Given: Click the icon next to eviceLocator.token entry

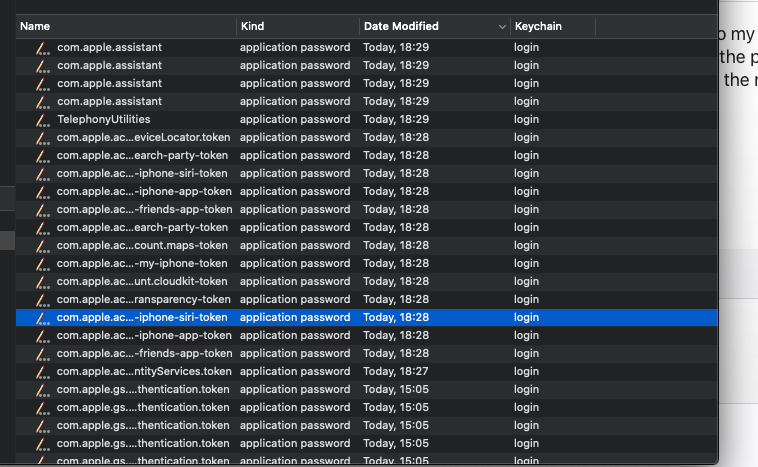Looking at the screenshot, I should click(41, 137).
